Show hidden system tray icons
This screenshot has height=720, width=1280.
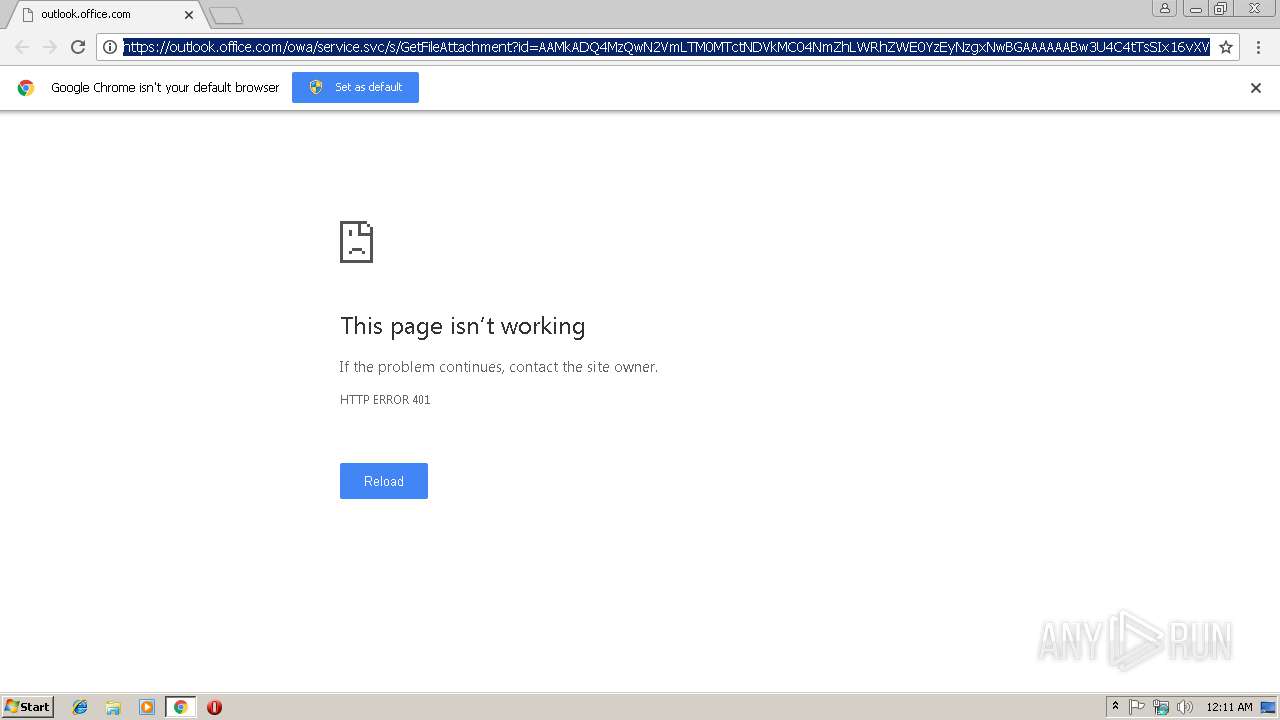1115,707
